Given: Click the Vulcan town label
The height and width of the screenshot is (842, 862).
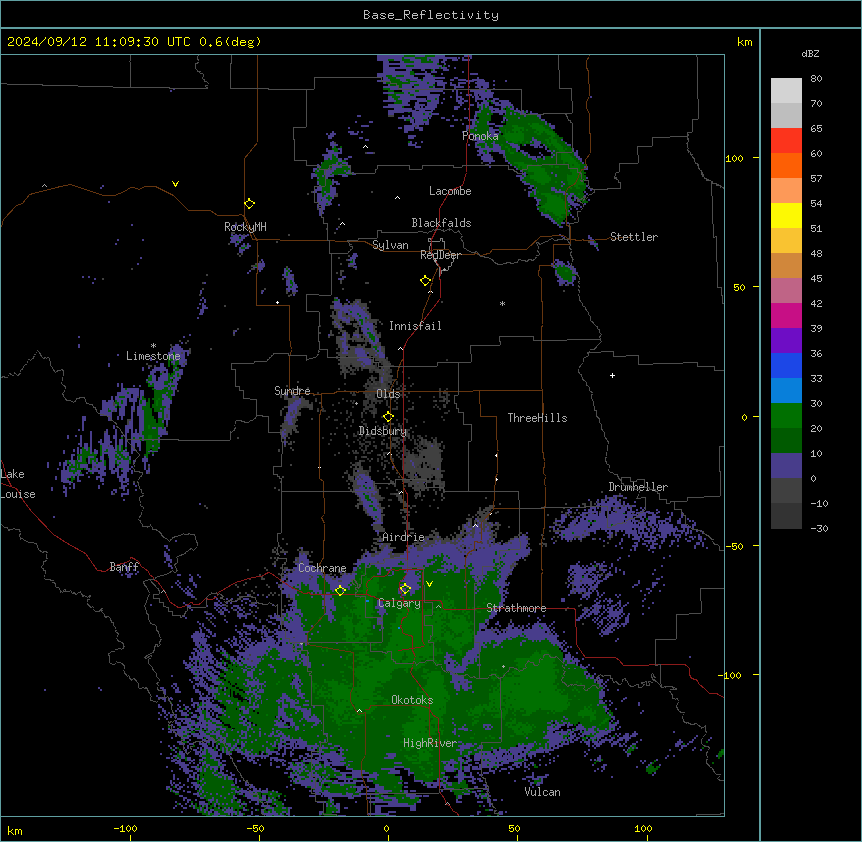Looking at the screenshot, I should (542, 792).
